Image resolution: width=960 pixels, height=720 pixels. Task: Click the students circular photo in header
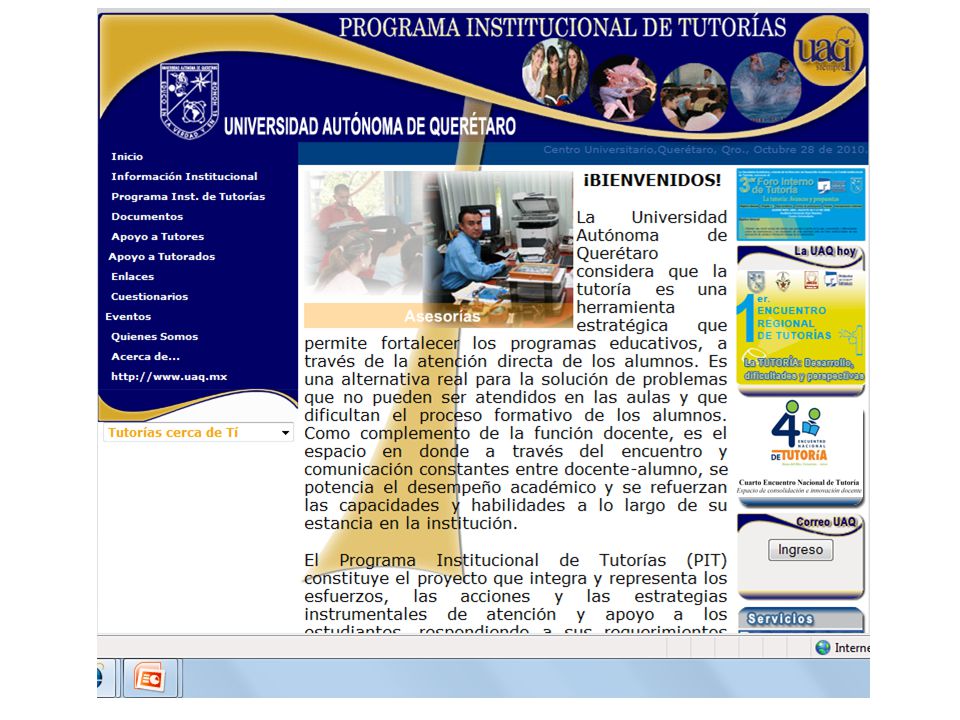[555, 73]
